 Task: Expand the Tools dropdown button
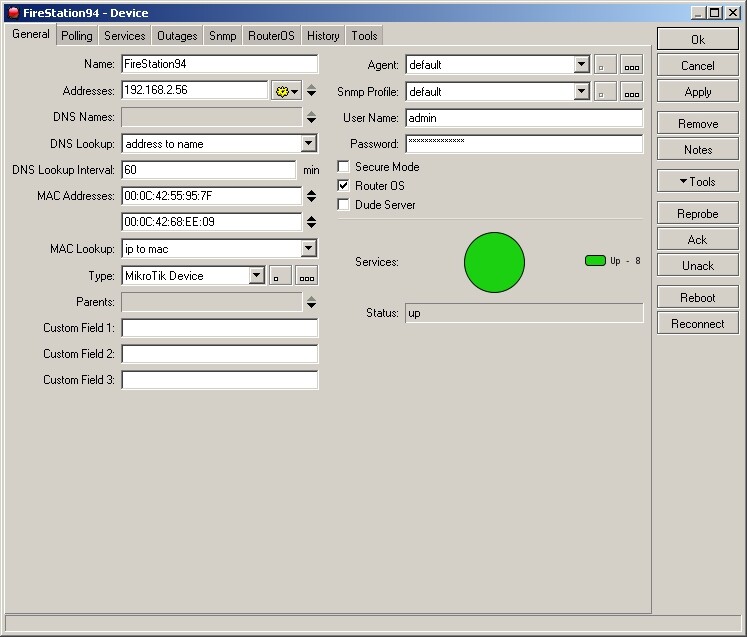697,182
